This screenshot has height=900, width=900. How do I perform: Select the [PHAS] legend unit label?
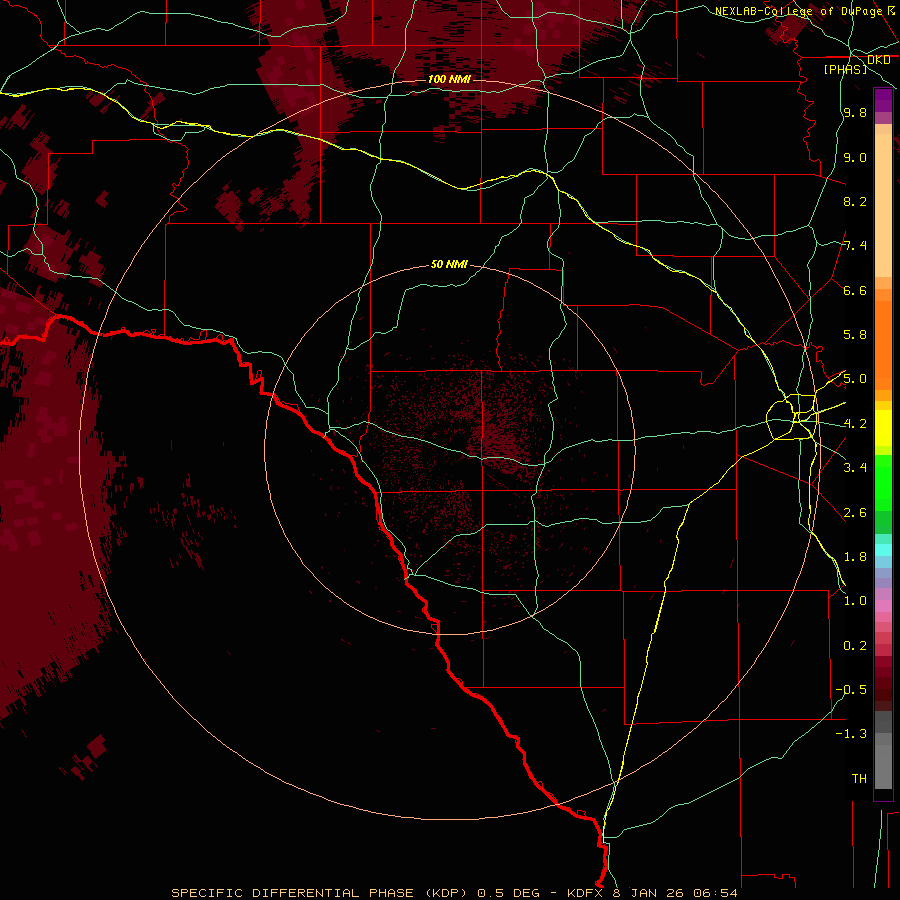(845, 69)
